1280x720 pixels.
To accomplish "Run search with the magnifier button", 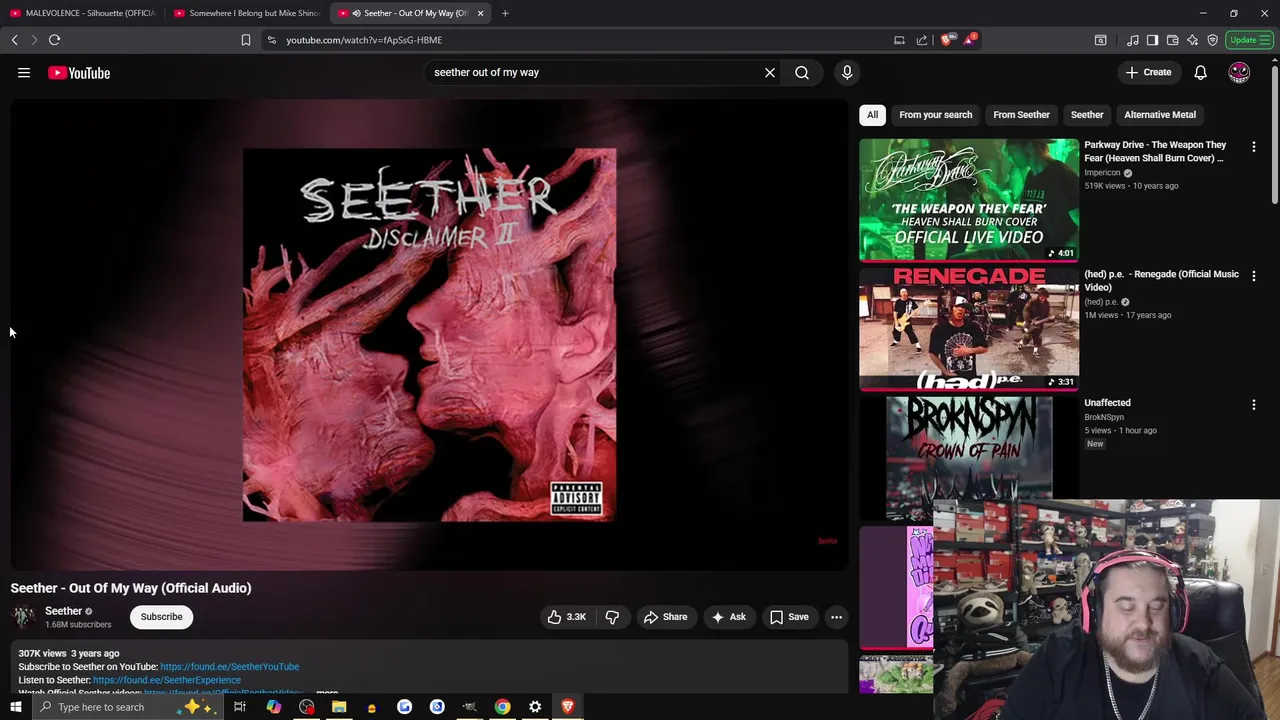I will click(x=802, y=72).
